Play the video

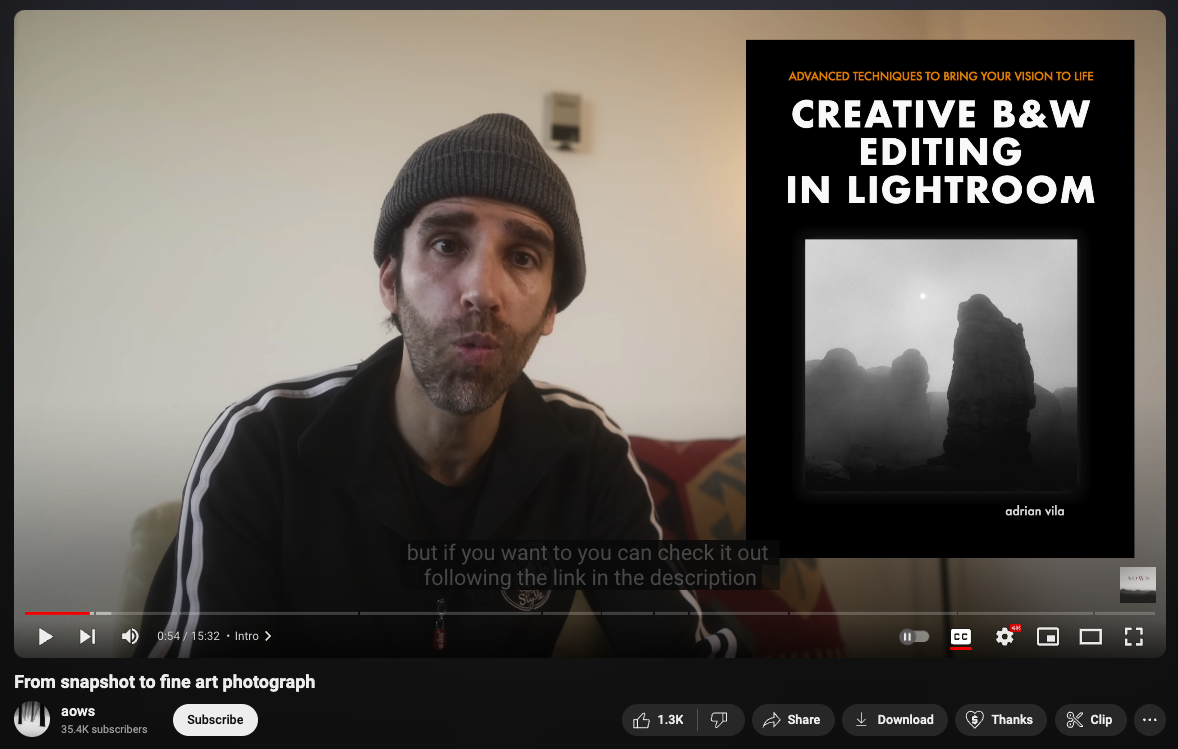[45, 636]
